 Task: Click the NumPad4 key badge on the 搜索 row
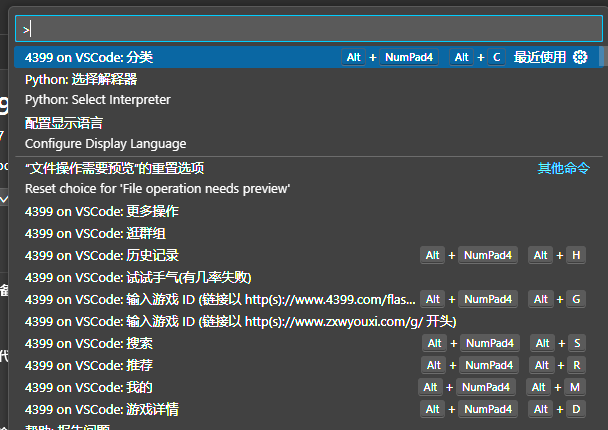pyautogui.click(x=490, y=344)
